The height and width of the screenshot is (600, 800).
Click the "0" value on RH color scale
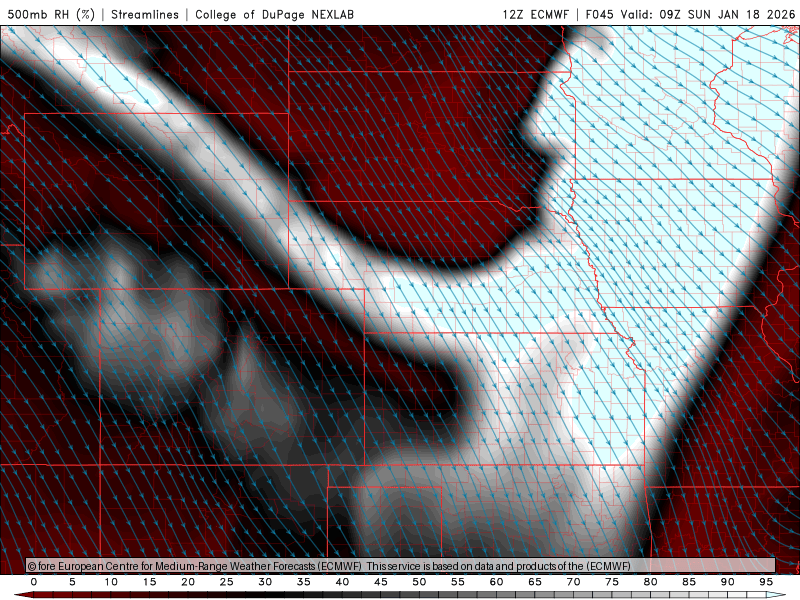click(x=34, y=582)
